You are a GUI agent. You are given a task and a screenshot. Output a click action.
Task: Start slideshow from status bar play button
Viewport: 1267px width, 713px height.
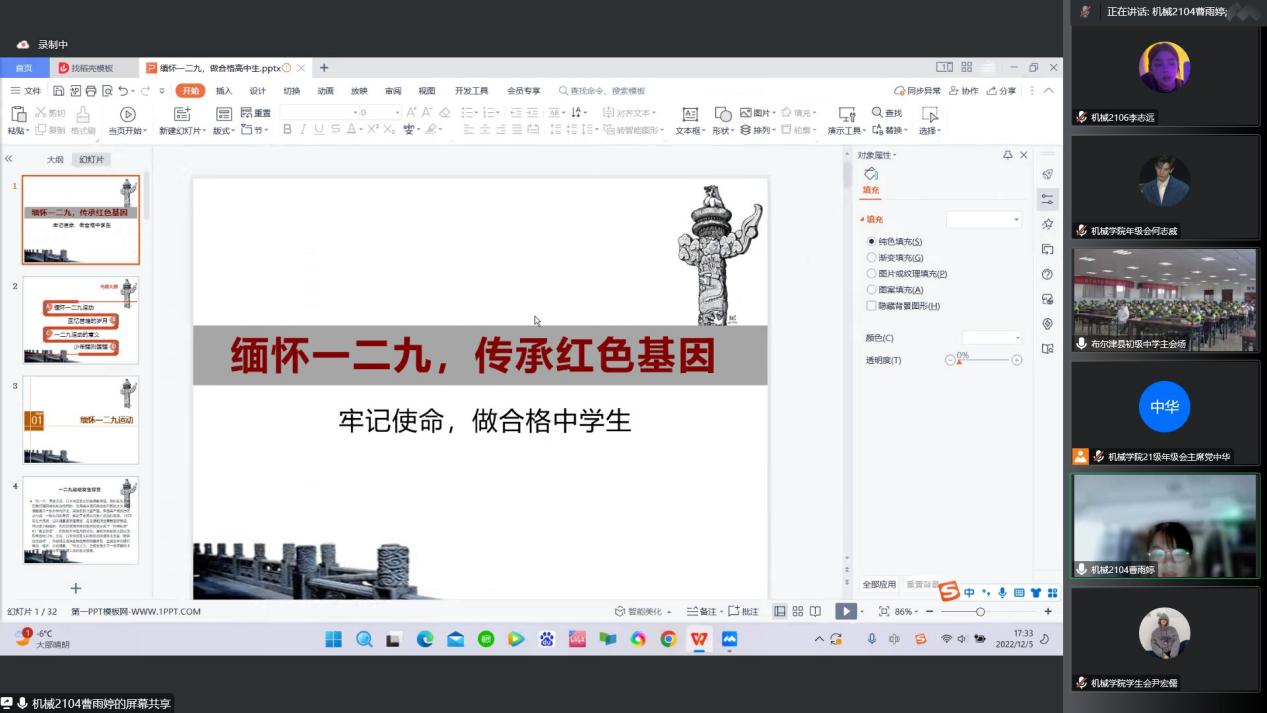[845, 611]
